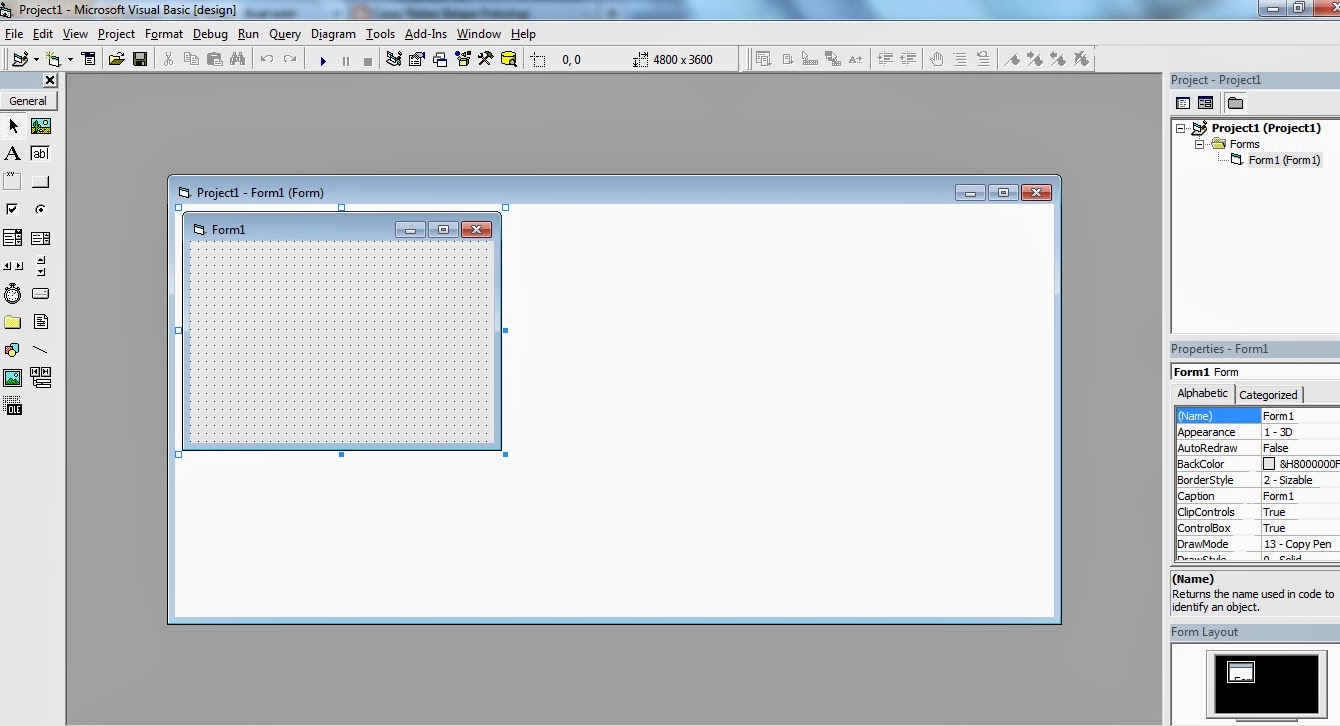Screen dimensions: 1340x726
Task: Choose the Frame control in the toolbox
Action: point(13,182)
